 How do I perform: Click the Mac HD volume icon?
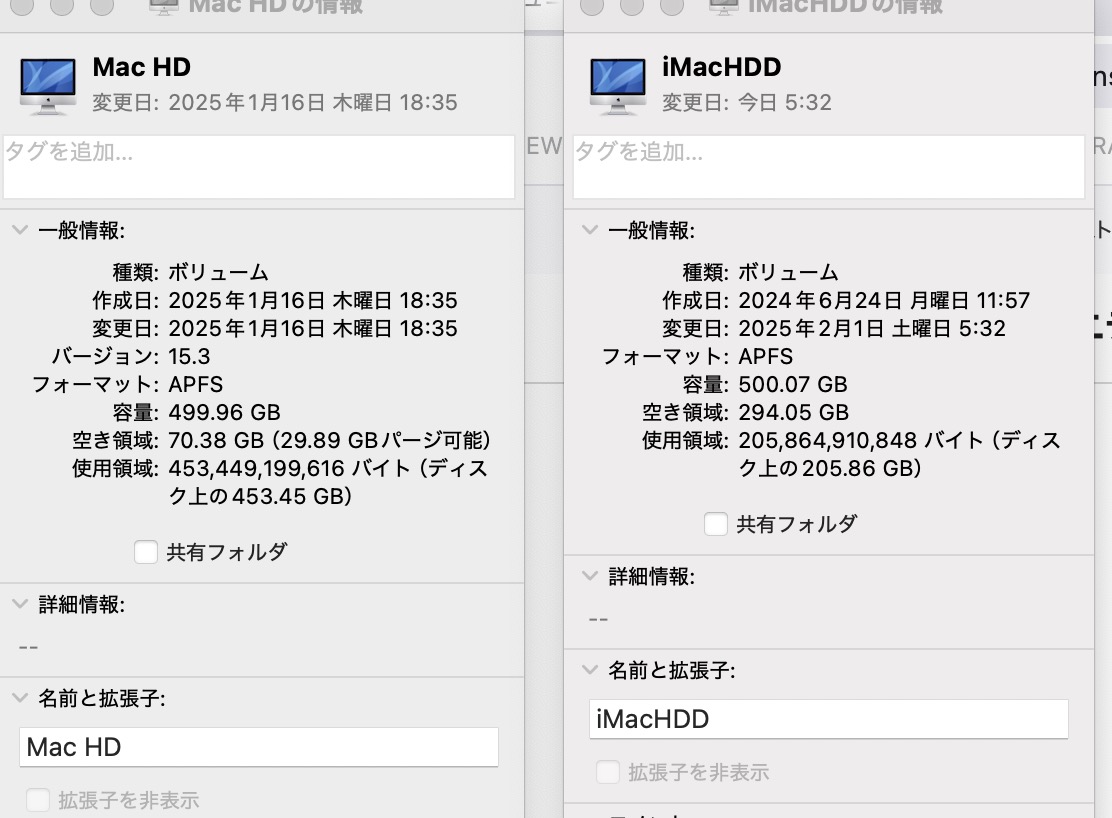48,86
